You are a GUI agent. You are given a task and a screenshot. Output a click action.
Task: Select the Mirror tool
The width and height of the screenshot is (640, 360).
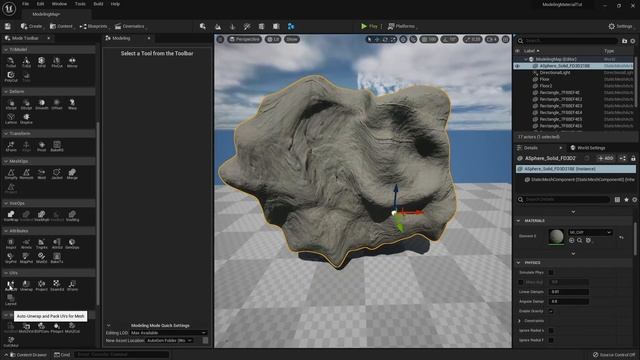click(72, 62)
